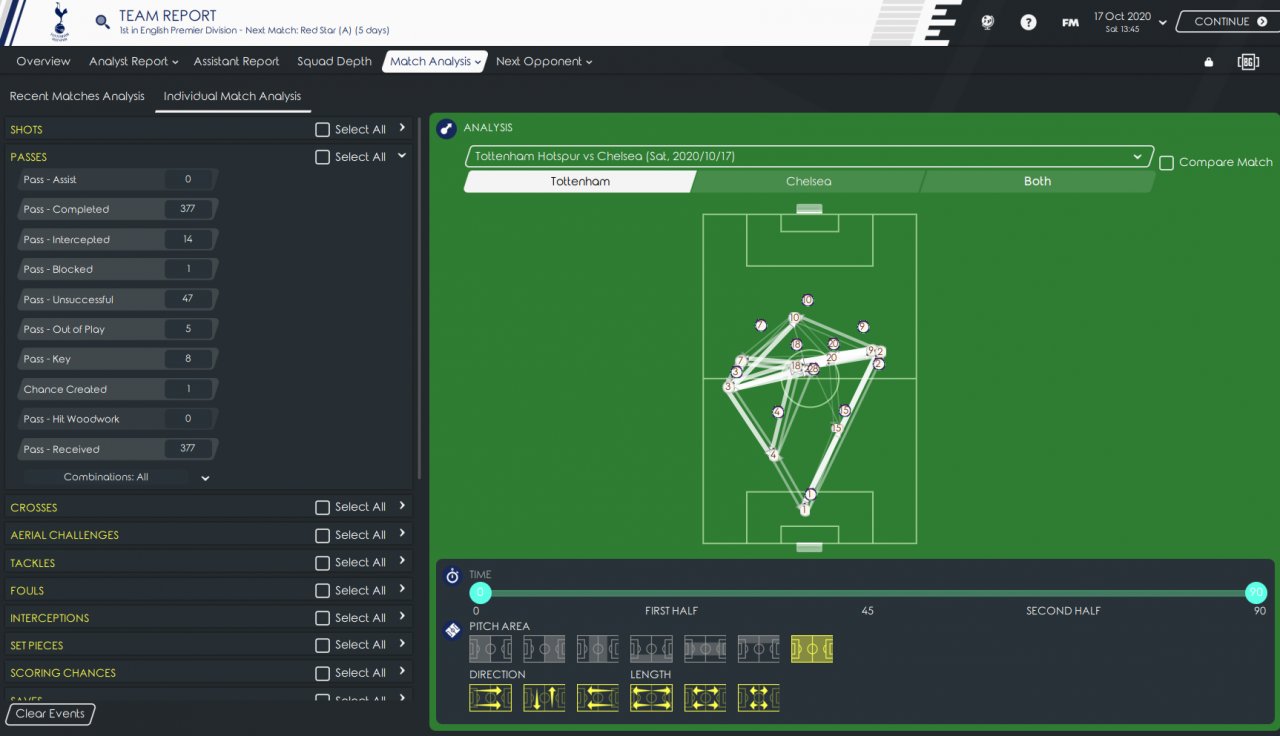Click the Analysis panel header icon
The height and width of the screenshot is (736, 1280).
tap(447, 128)
